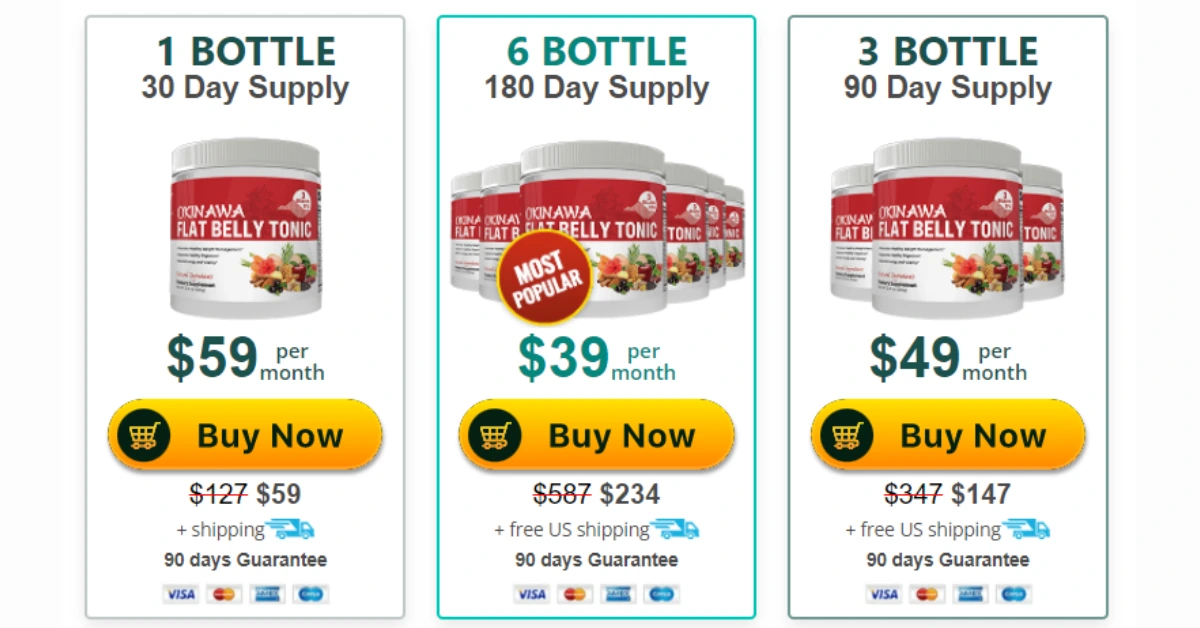
Task: Buy Now for the 3 Bottle 90 Day Supply
Action: tap(948, 436)
